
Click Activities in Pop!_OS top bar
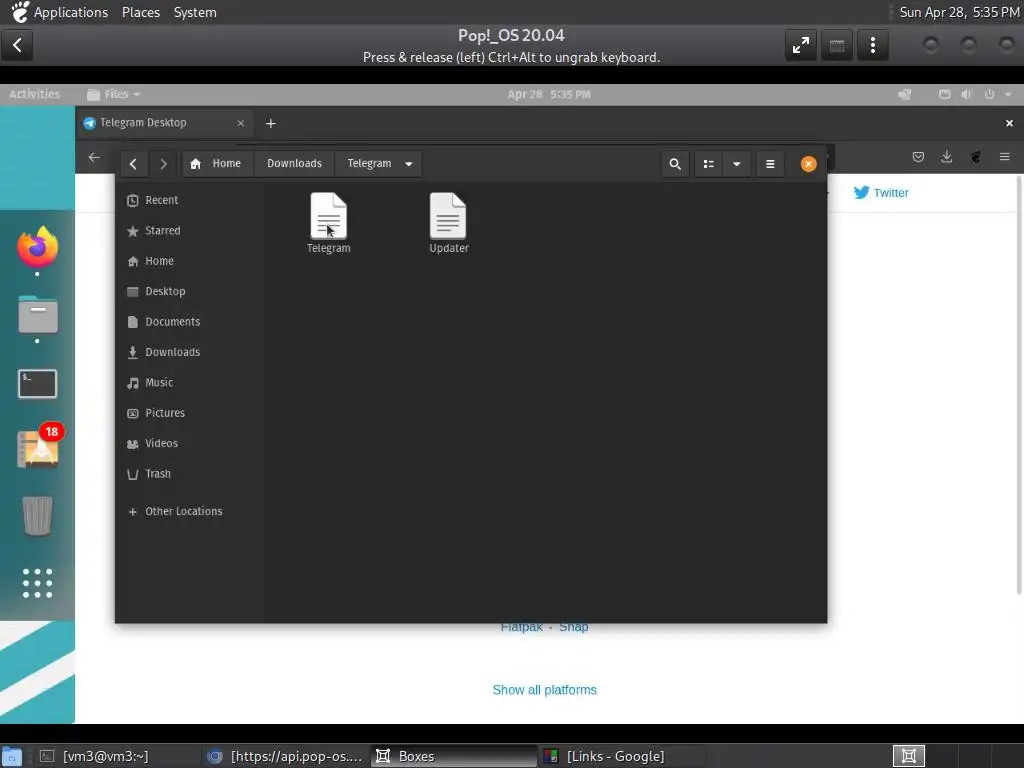35,94
